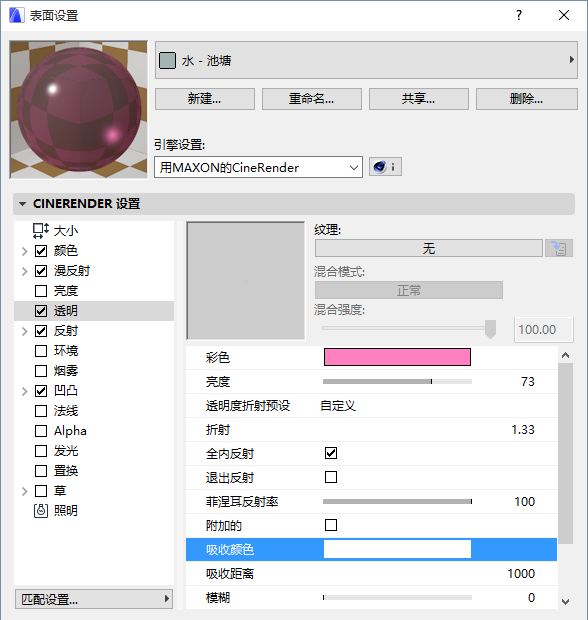
Task: Collapse the CINERENDER 设置 panel
Action: [23, 204]
